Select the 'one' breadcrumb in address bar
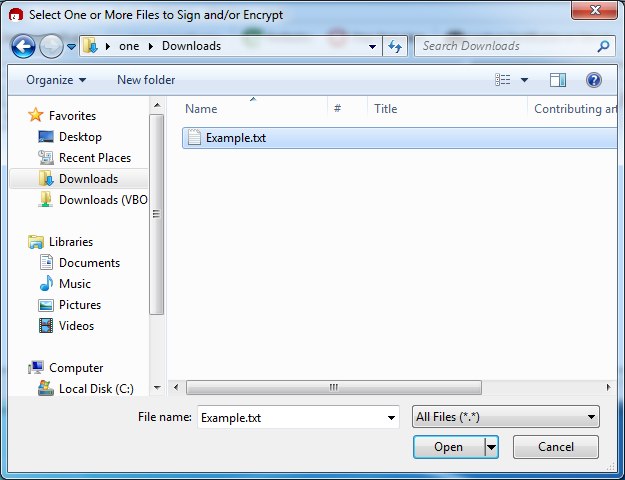Screen dimensions: 625x480 click(x=129, y=46)
